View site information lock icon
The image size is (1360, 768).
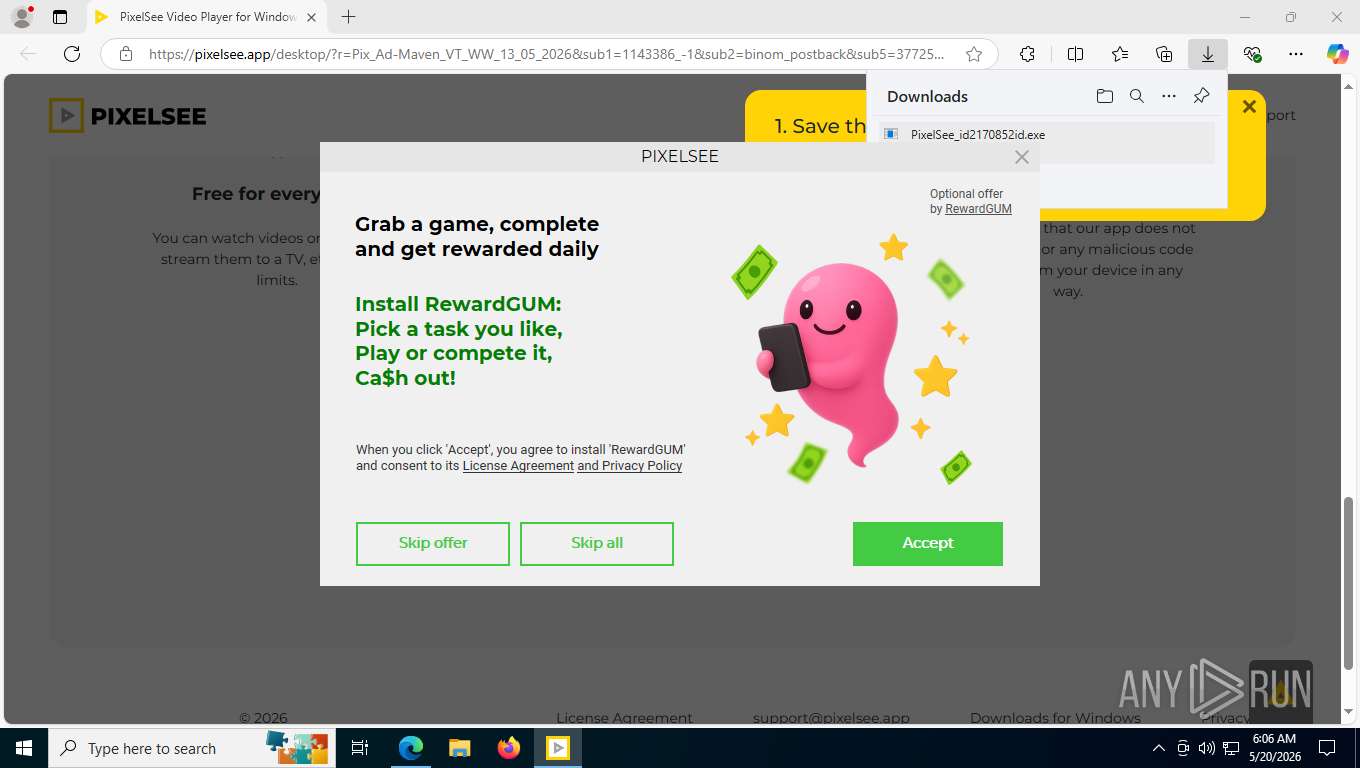126,54
